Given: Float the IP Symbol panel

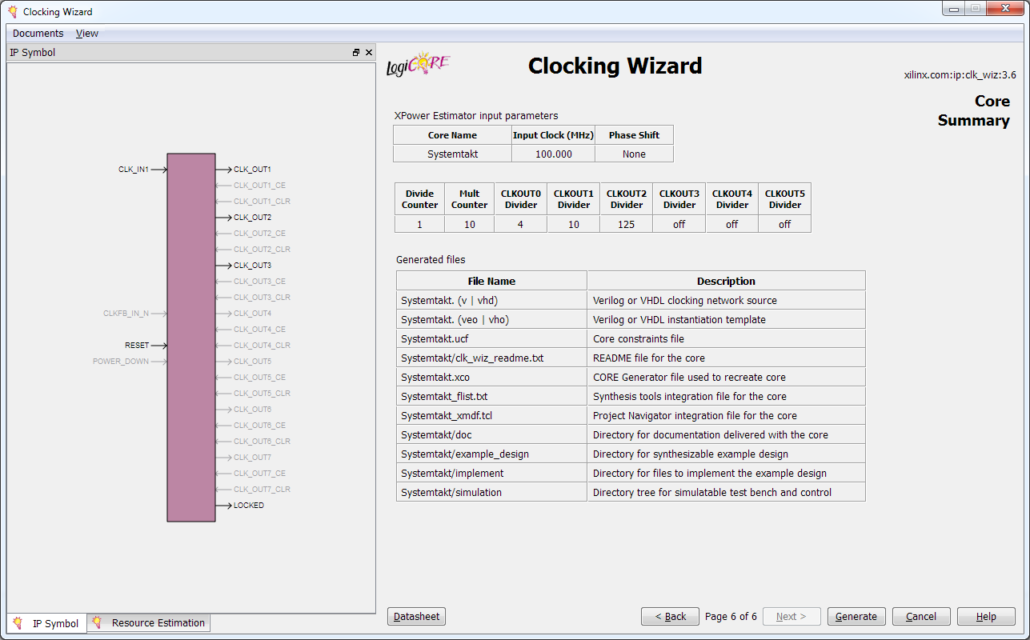Looking at the screenshot, I should pos(356,53).
